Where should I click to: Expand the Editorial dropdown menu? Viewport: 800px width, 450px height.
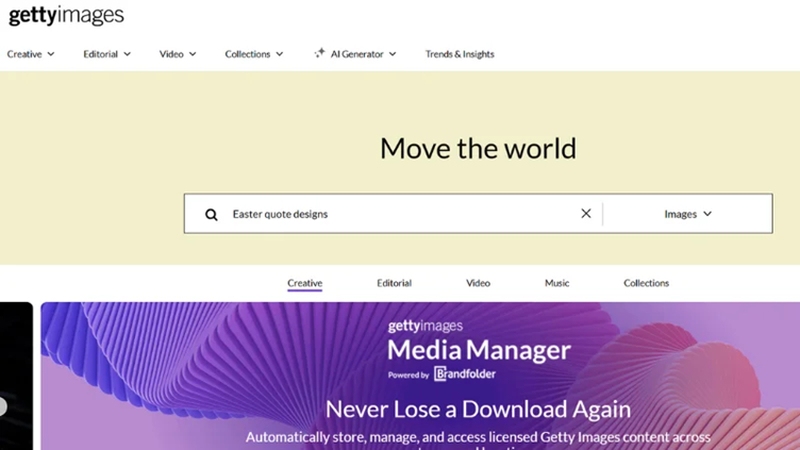tap(107, 54)
